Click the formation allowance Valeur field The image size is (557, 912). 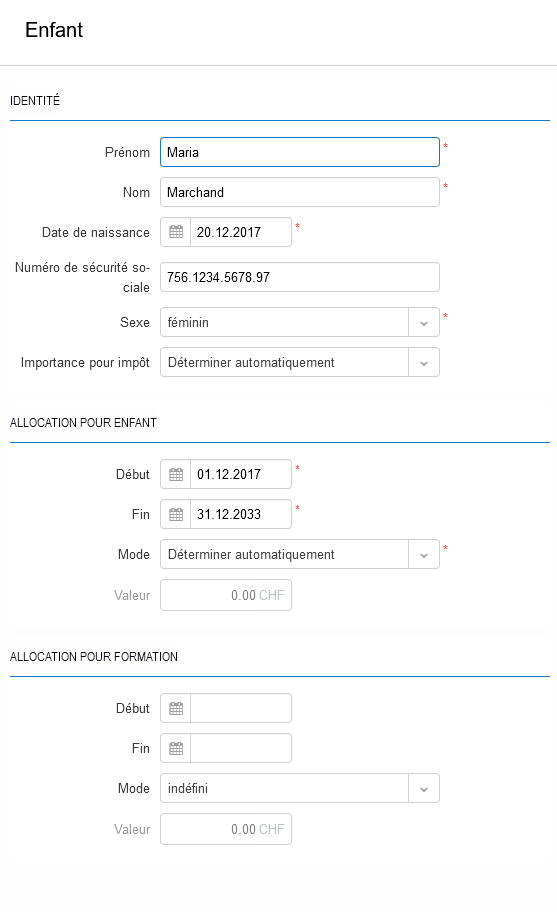[226, 829]
